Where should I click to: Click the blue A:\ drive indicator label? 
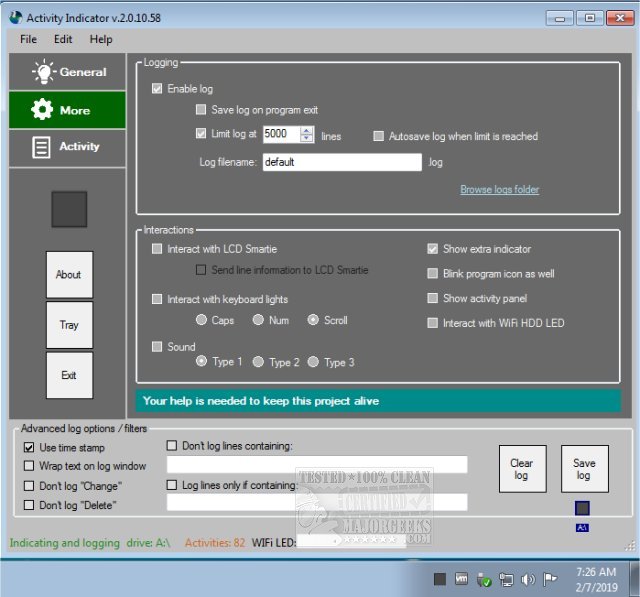coord(582,528)
